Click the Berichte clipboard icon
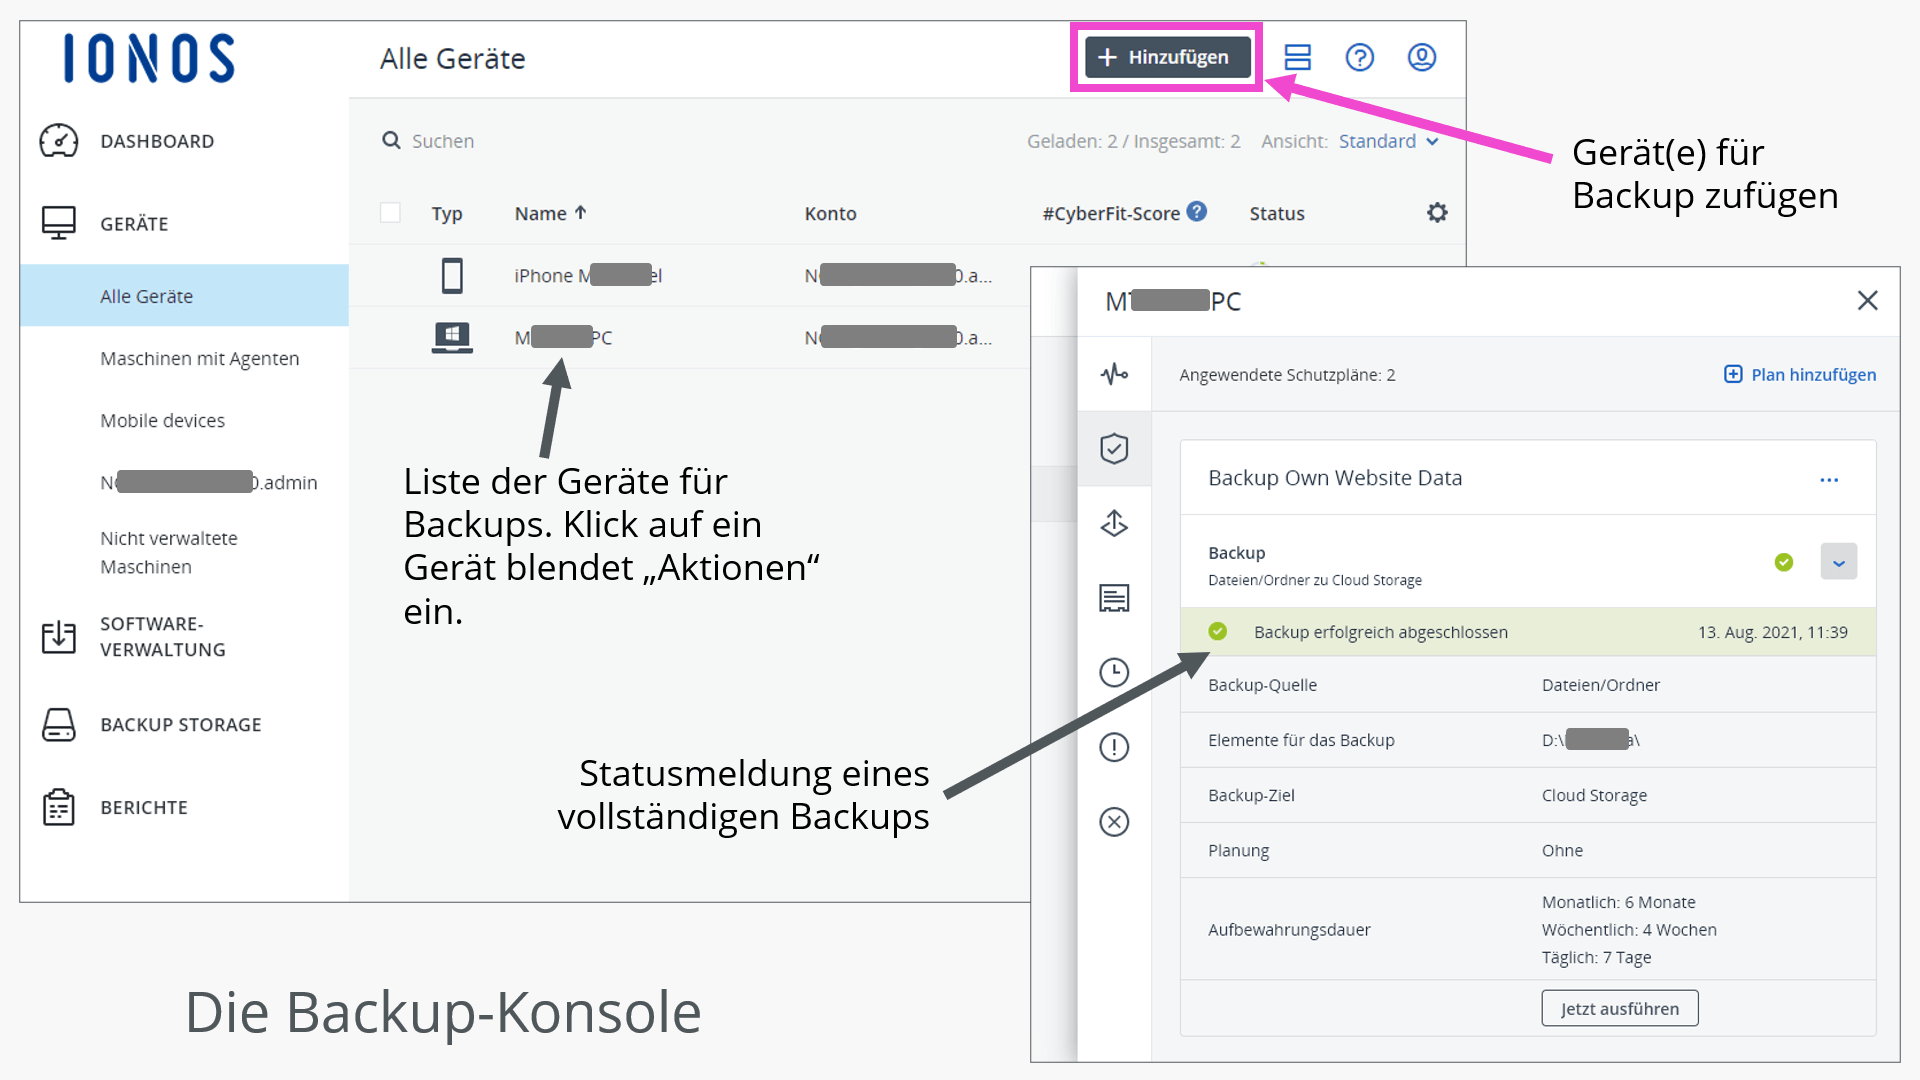The image size is (1920, 1080). [59, 807]
